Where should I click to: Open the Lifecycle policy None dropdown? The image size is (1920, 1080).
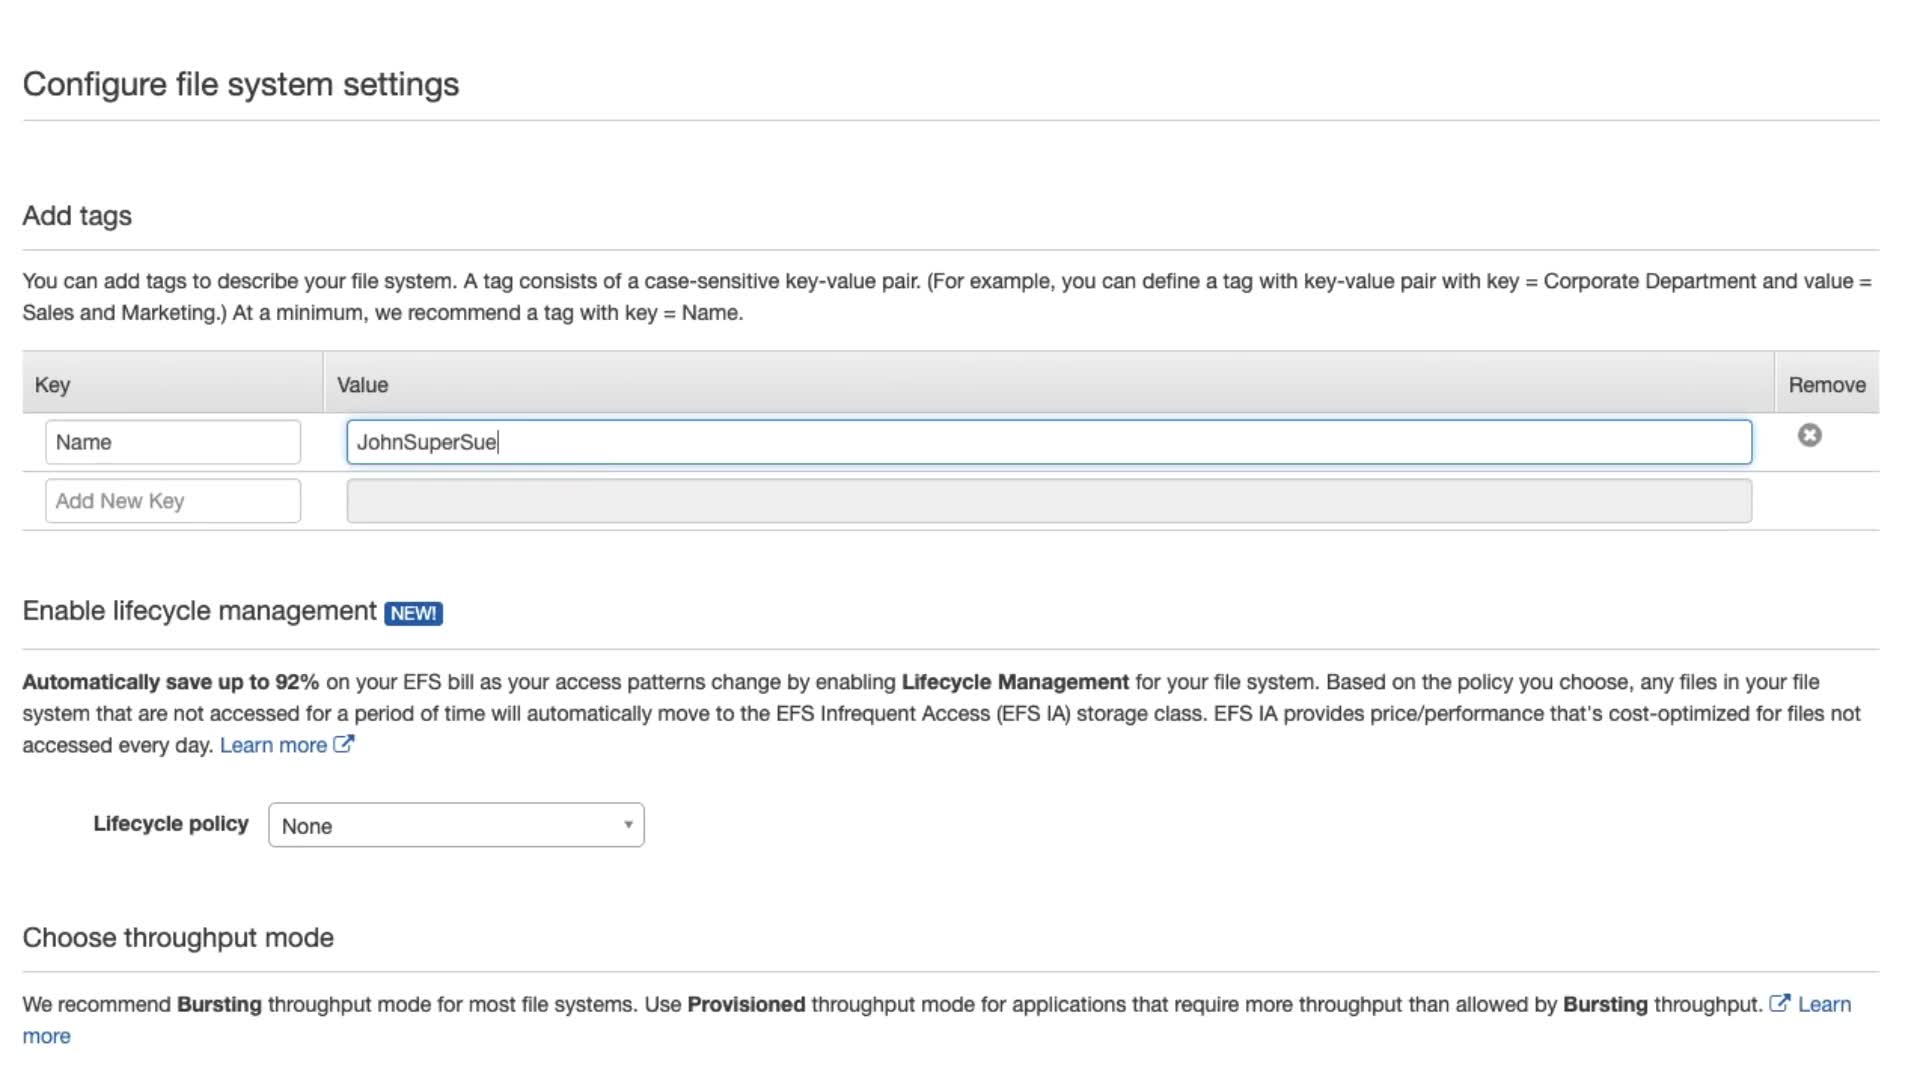(x=455, y=825)
